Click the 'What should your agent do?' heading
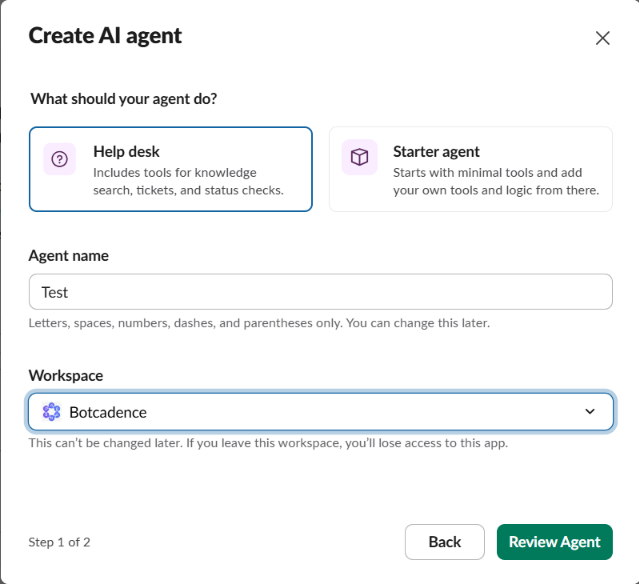The image size is (639, 584). 124,99
